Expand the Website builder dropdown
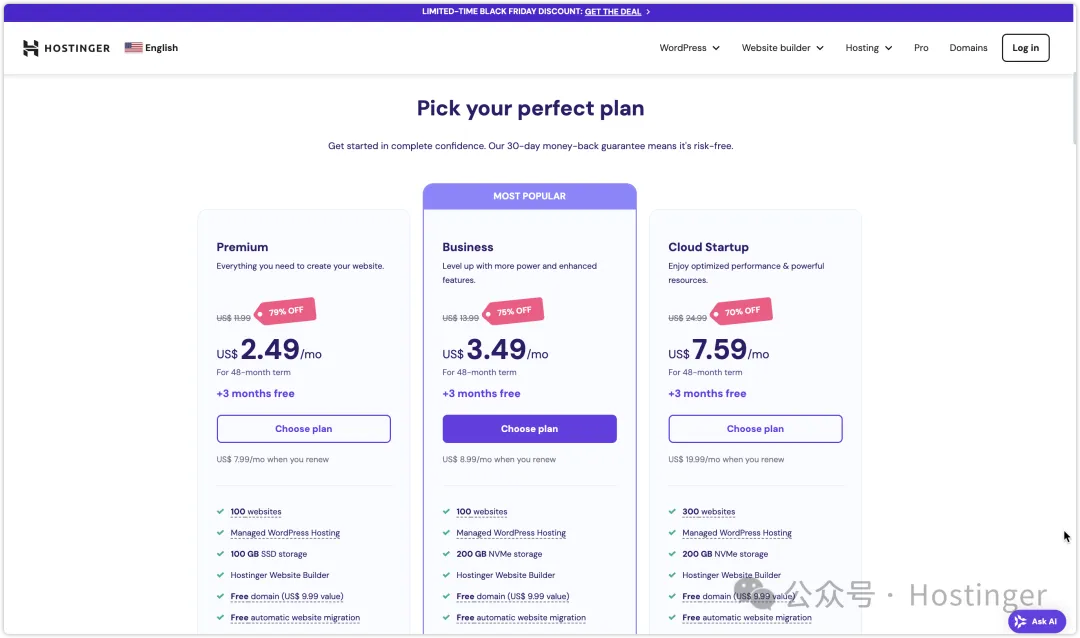Viewport: 1080px width, 638px height. 782,48
